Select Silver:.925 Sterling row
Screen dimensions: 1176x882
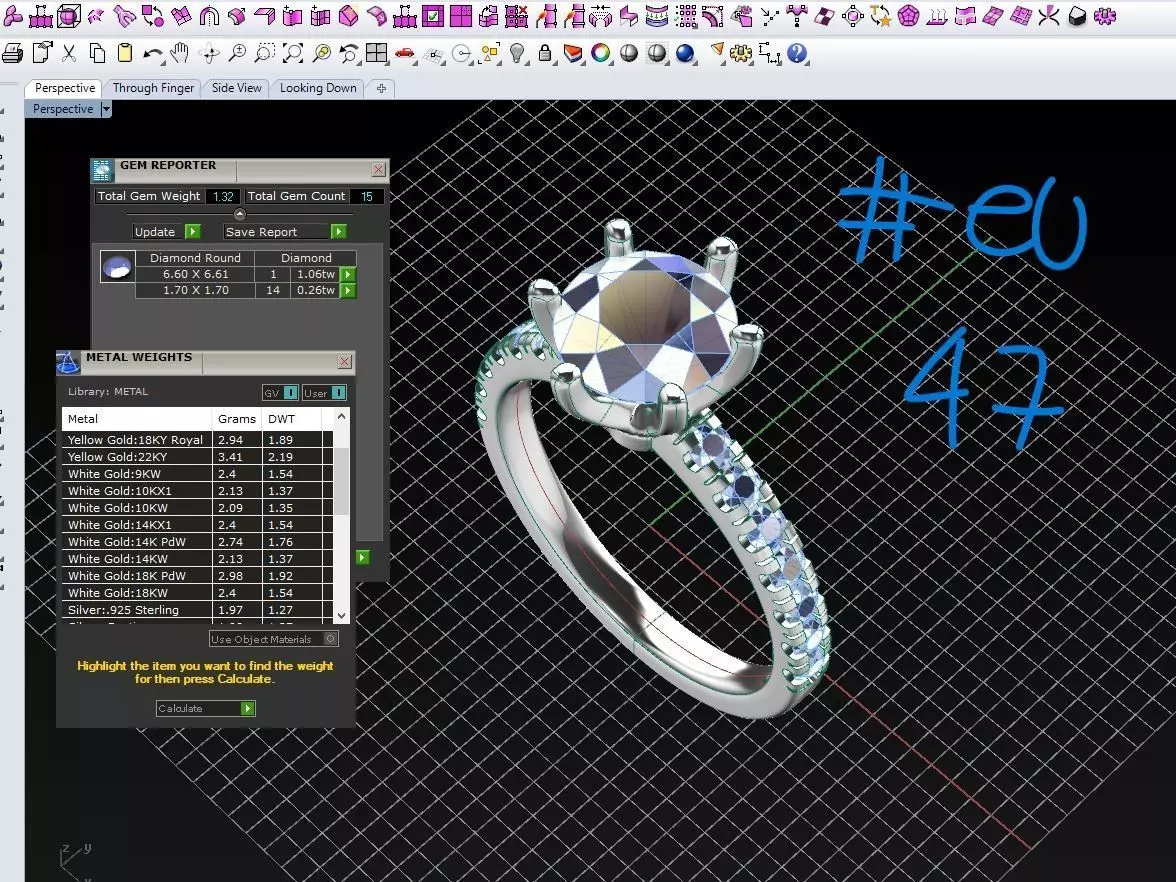coord(197,610)
